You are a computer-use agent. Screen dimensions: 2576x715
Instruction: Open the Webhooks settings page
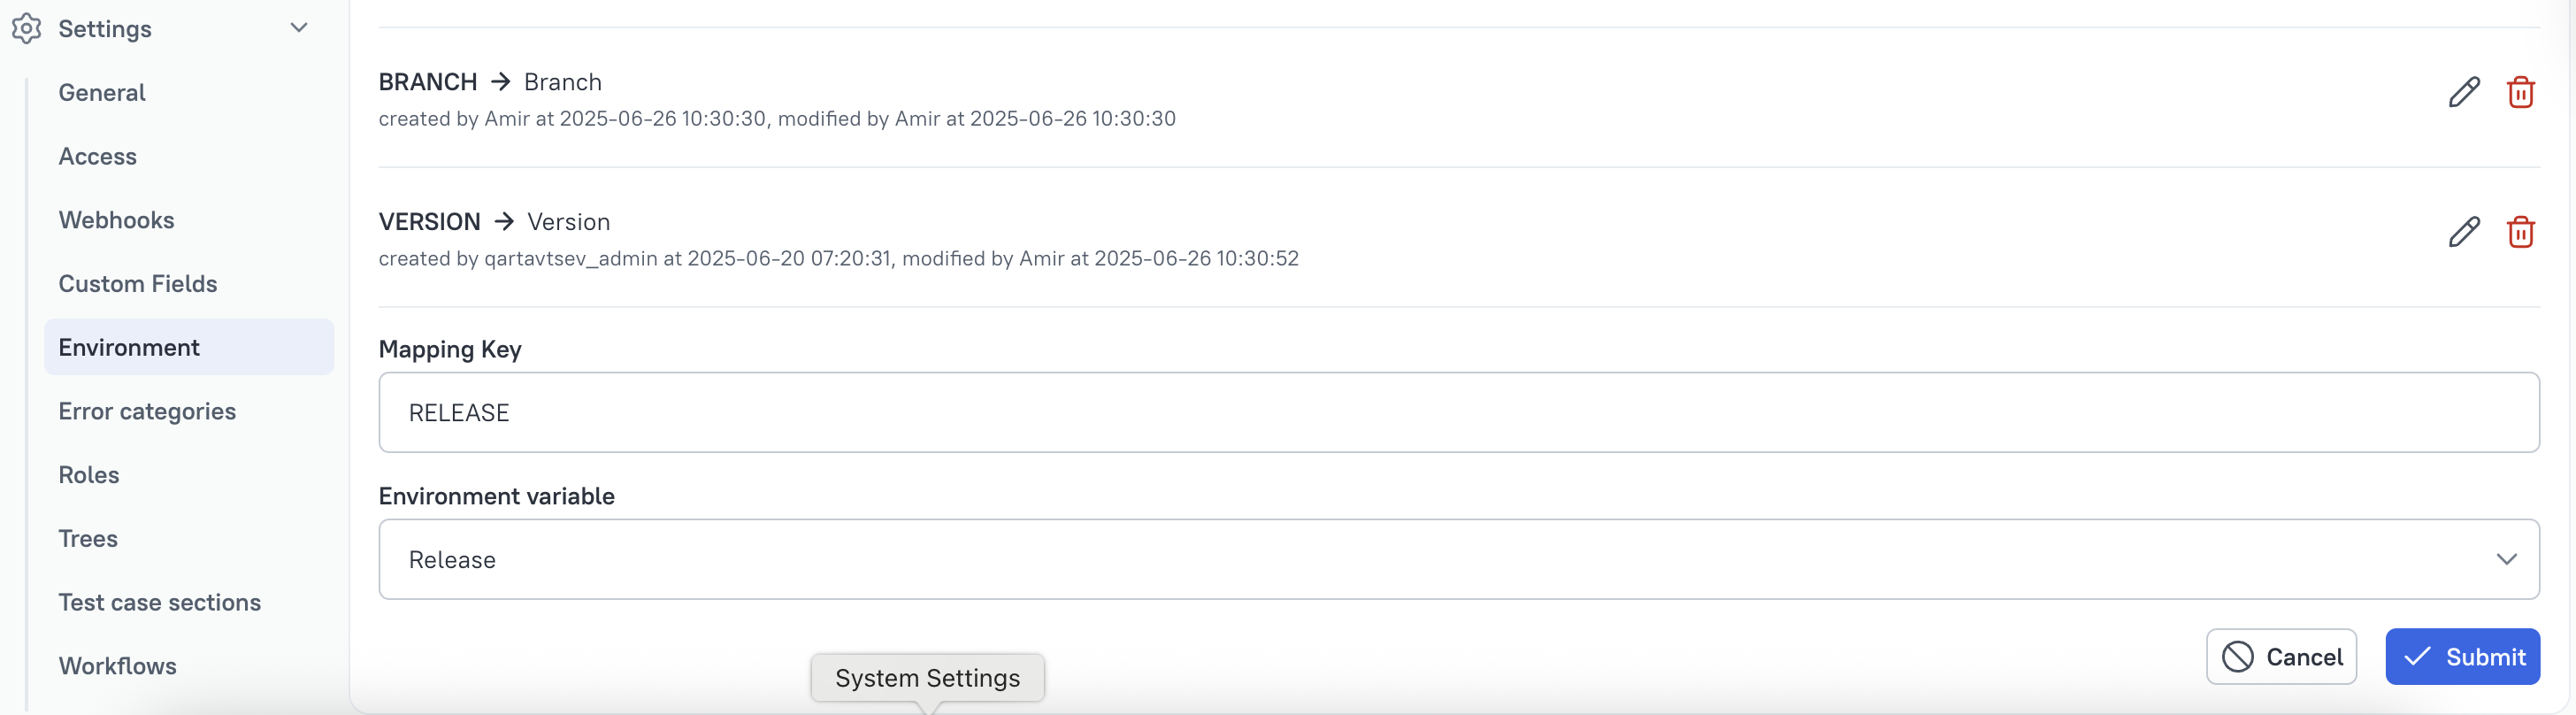point(116,220)
